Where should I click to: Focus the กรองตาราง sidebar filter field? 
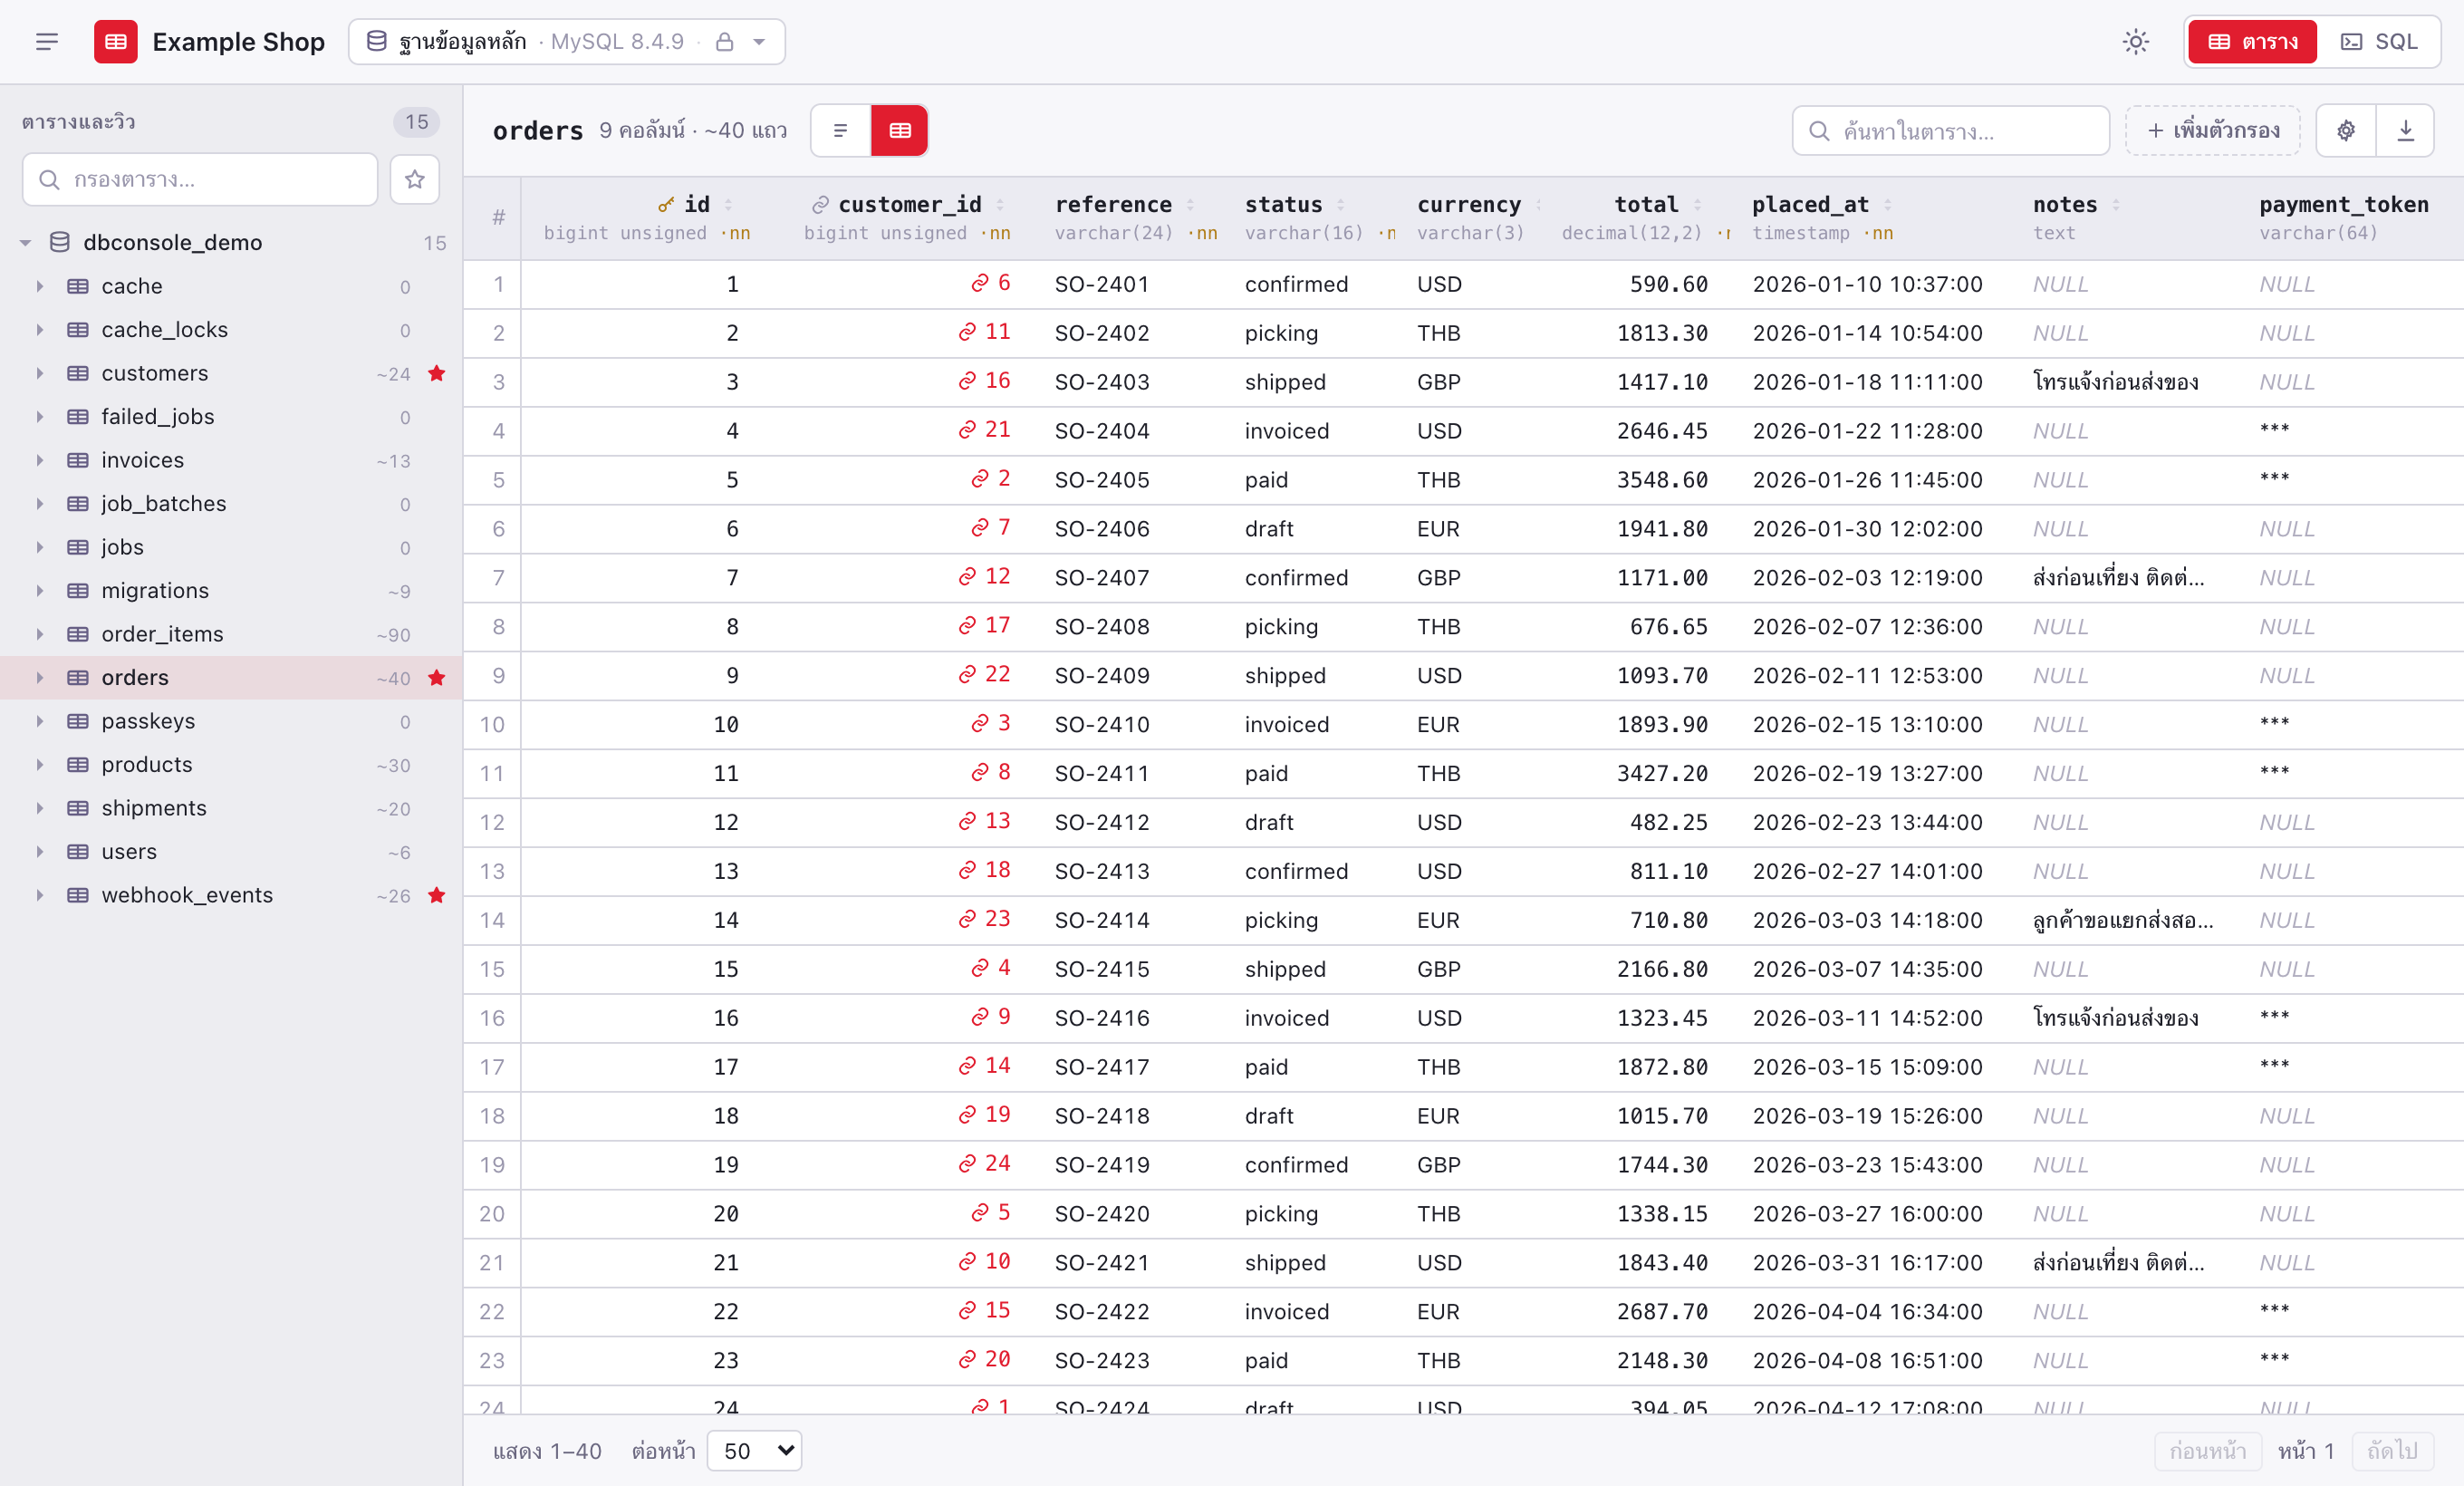tap(200, 179)
